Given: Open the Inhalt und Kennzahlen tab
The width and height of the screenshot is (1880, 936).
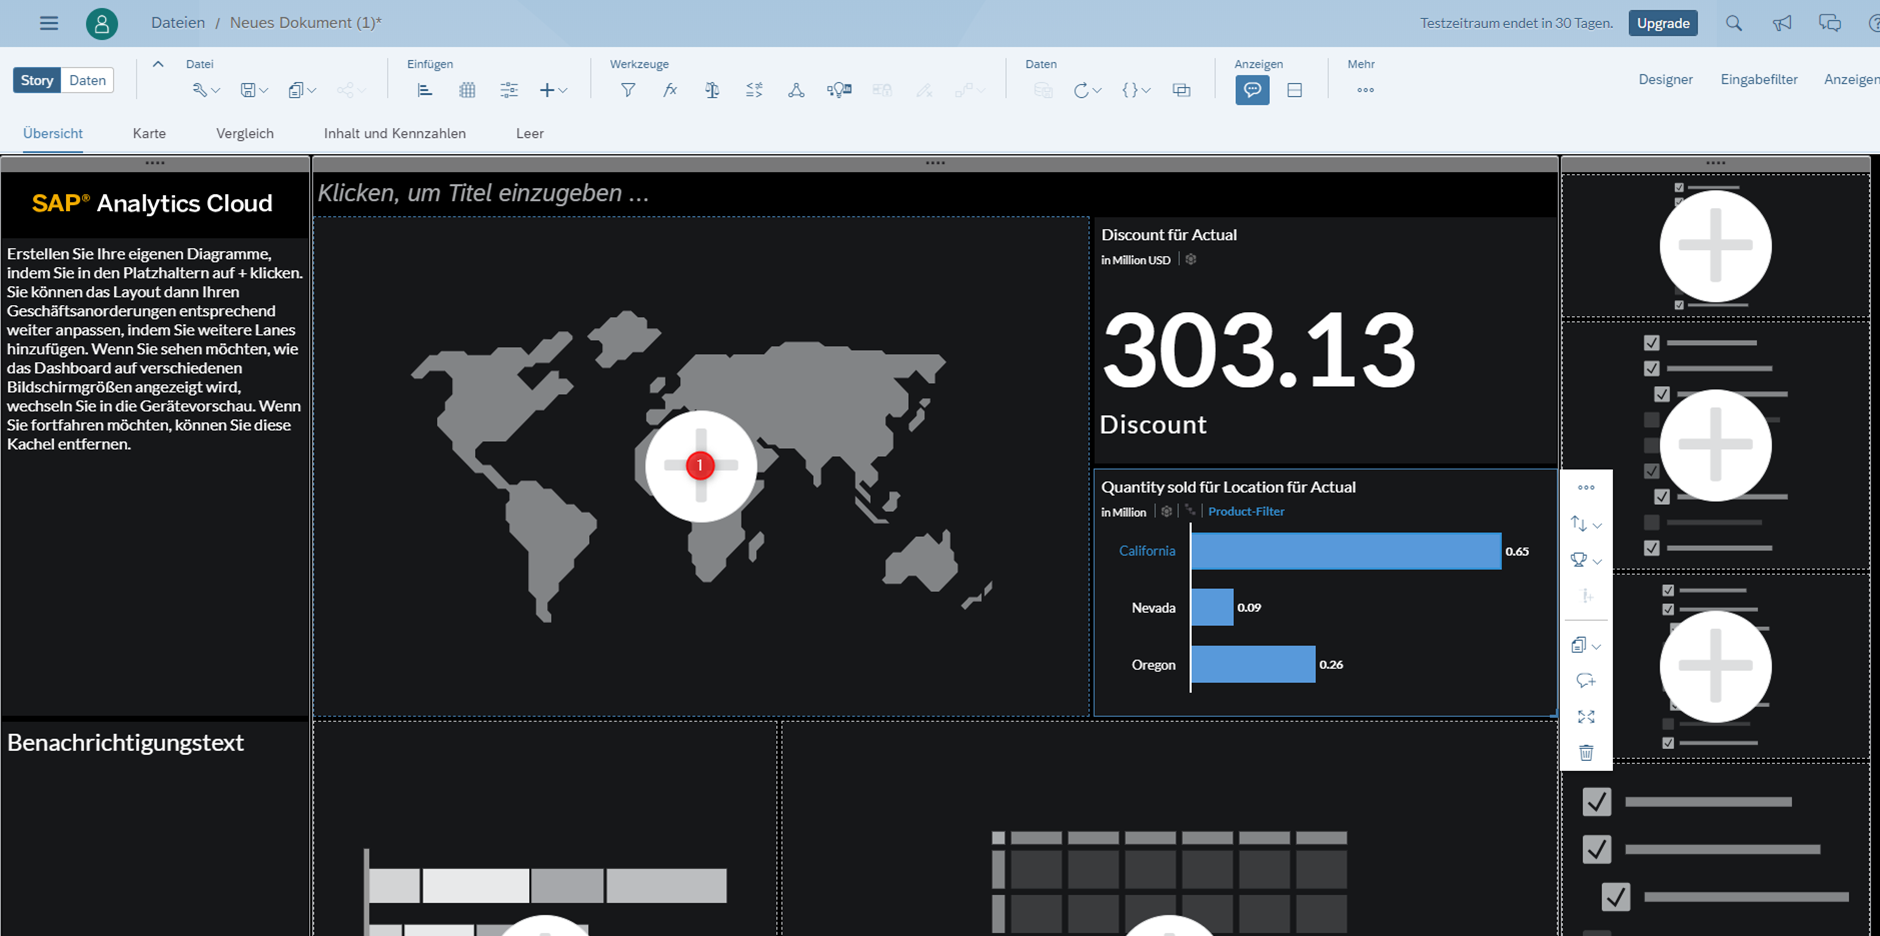Looking at the screenshot, I should (x=395, y=133).
